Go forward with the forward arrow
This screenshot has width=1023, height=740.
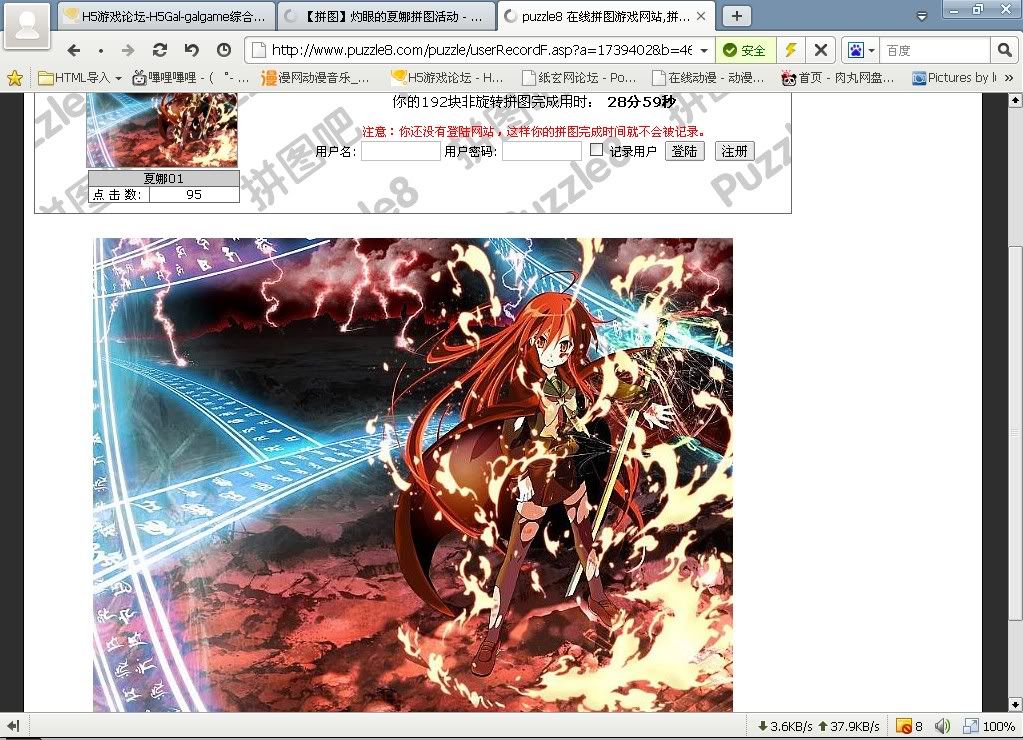click(x=128, y=50)
